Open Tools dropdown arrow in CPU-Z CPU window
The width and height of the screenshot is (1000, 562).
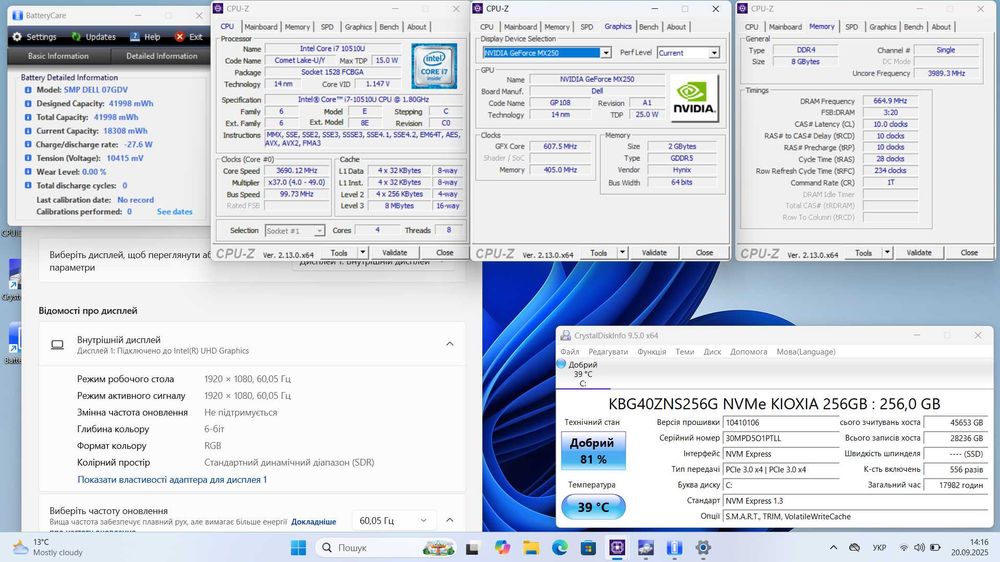pos(362,253)
